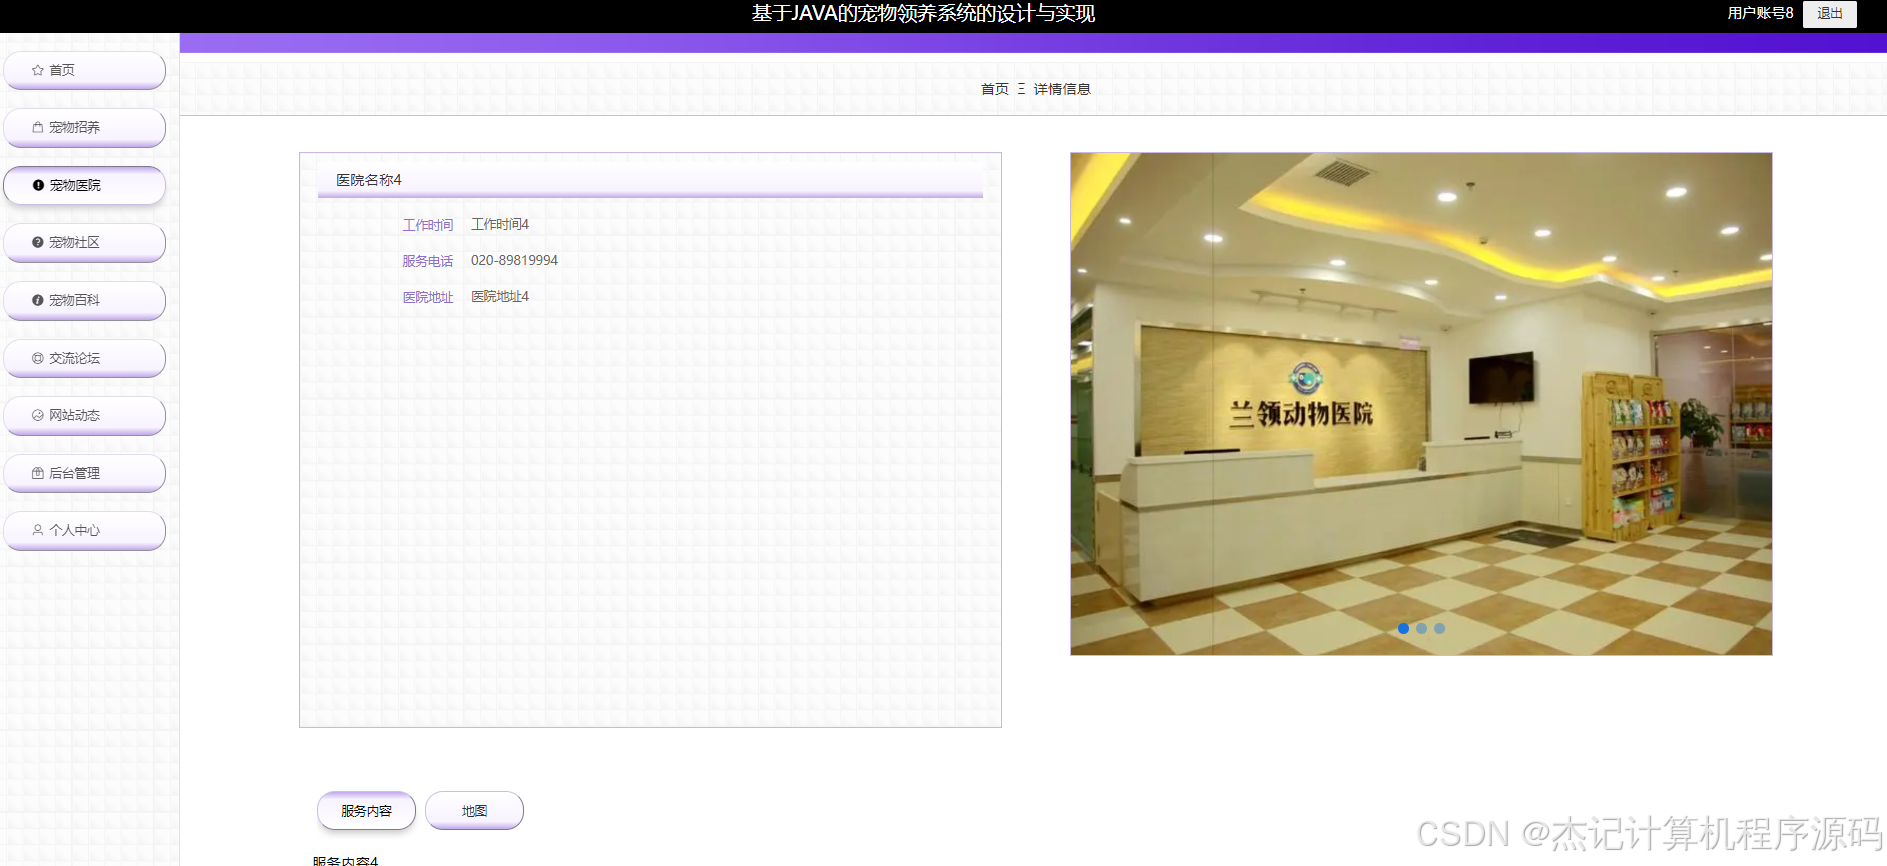
Task: Click the 退出 logout button
Action: pyautogui.click(x=1829, y=13)
